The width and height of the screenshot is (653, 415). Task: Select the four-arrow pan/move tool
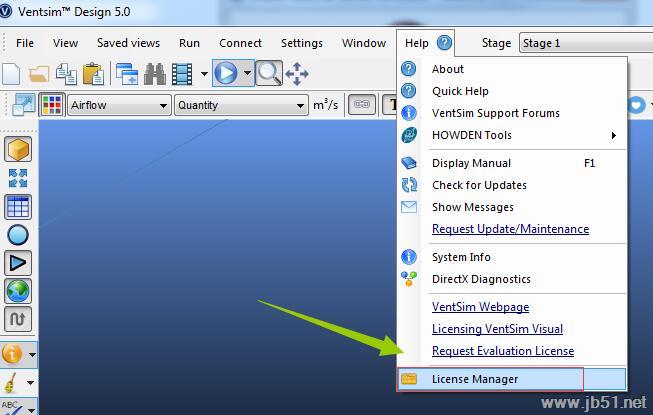(x=297, y=74)
